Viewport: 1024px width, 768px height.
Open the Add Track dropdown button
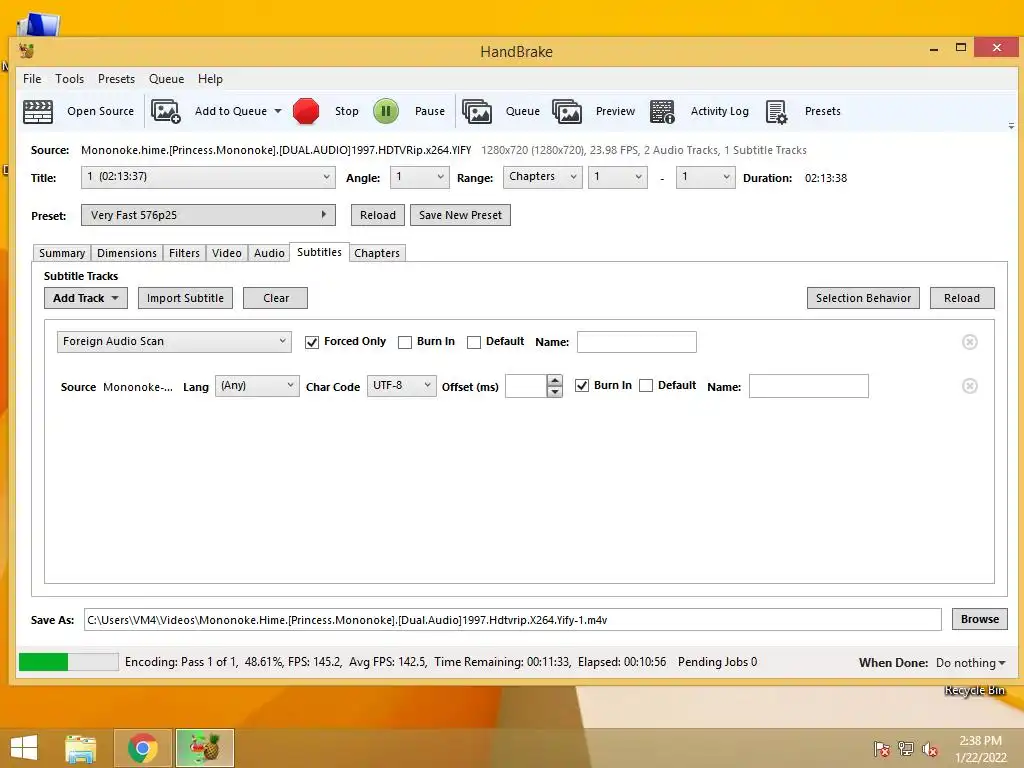[x=86, y=298]
